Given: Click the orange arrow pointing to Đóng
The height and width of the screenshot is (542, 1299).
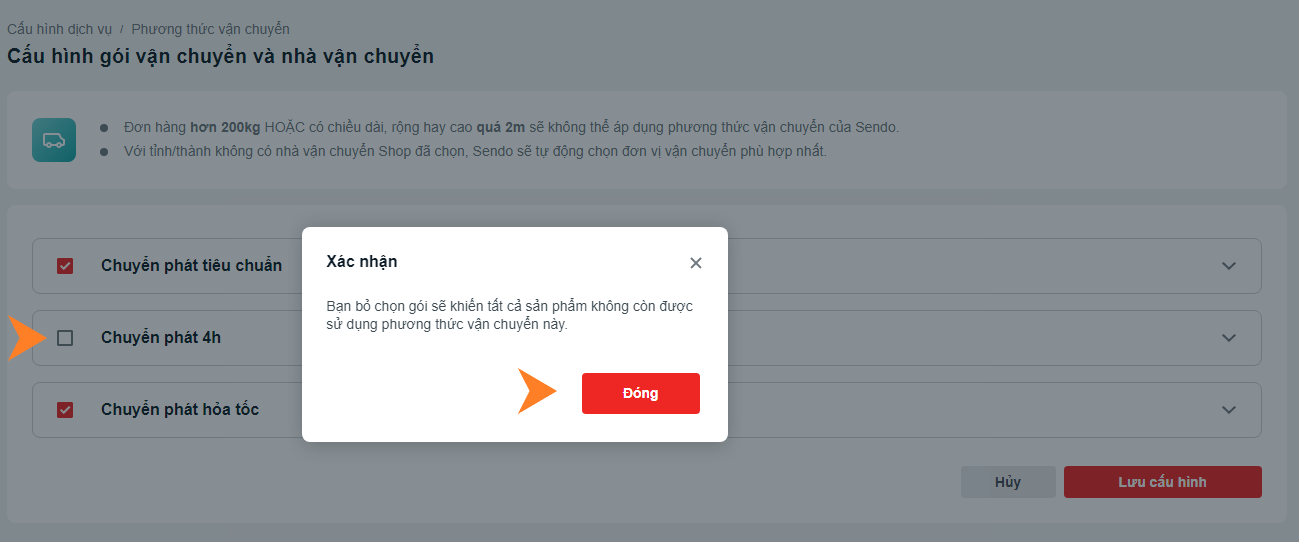Looking at the screenshot, I should (x=536, y=391).
